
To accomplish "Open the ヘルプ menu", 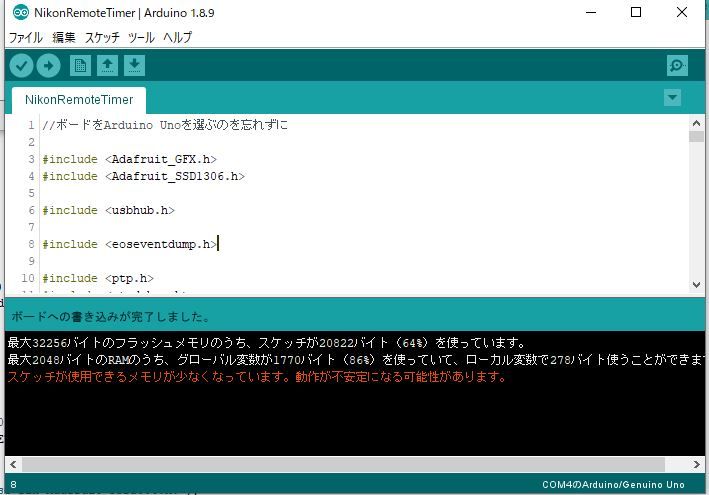I will pyautogui.click(x=178, y=38).
